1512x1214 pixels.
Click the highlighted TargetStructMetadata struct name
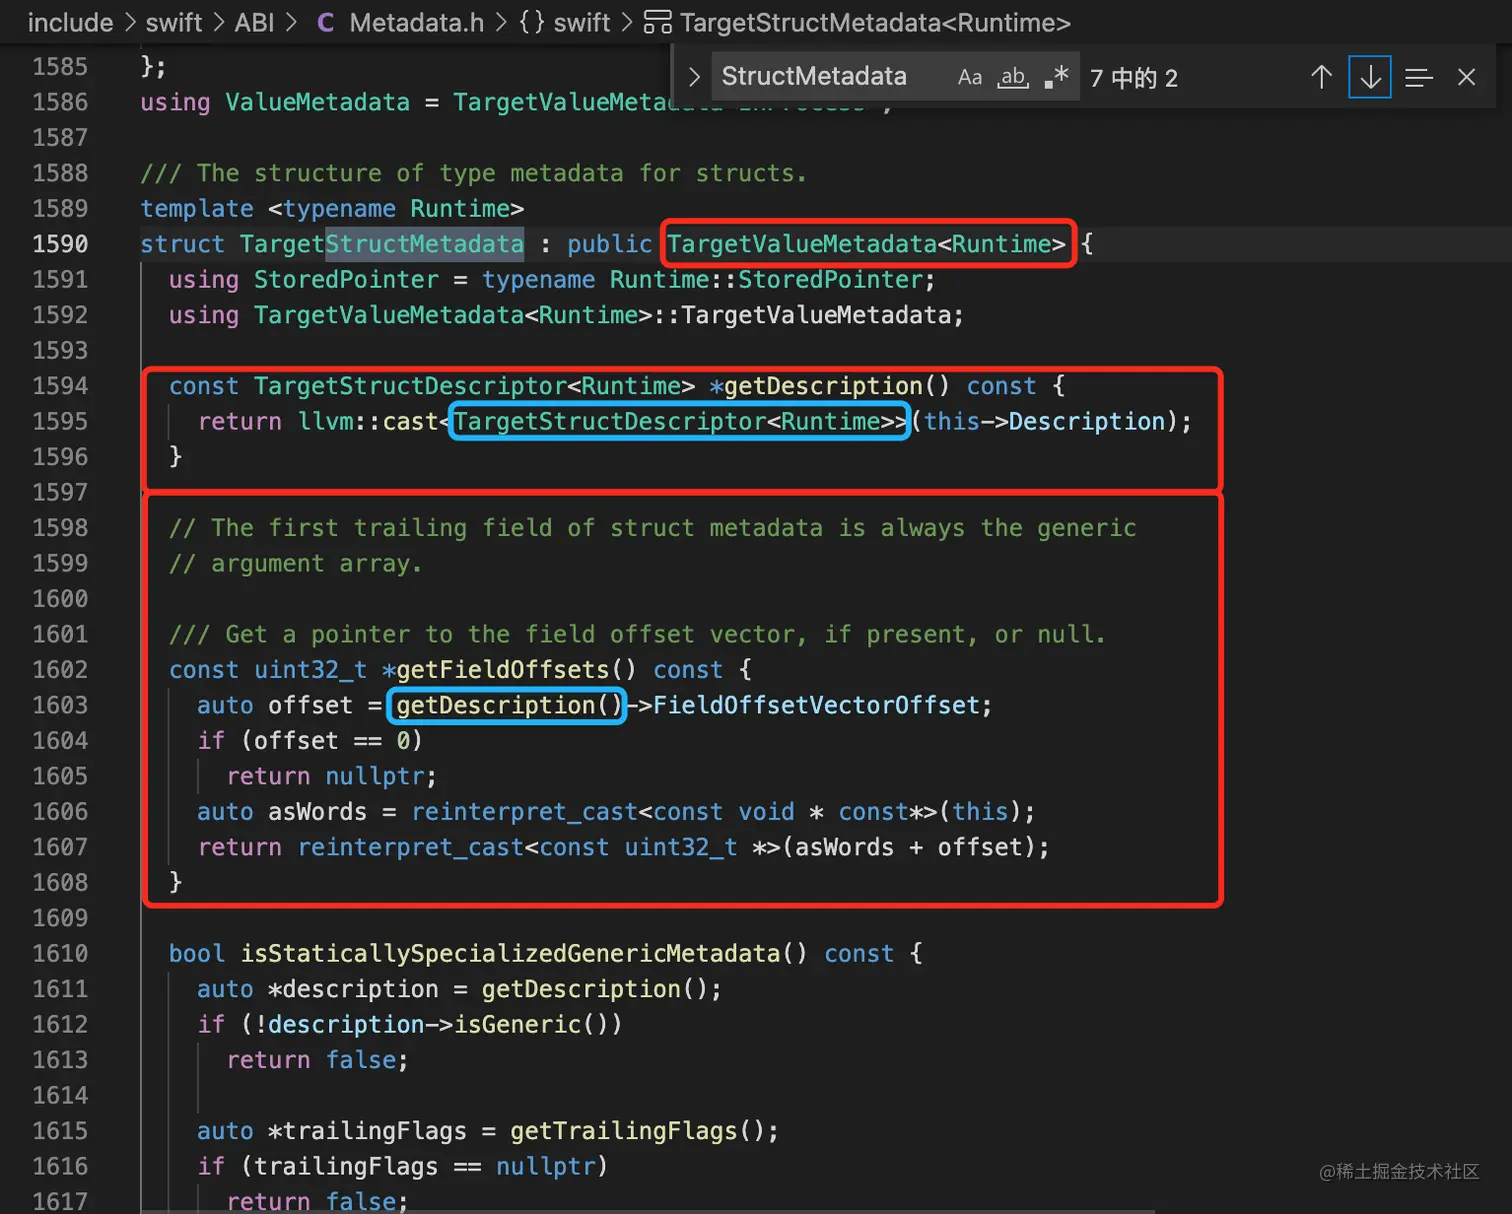381,244
